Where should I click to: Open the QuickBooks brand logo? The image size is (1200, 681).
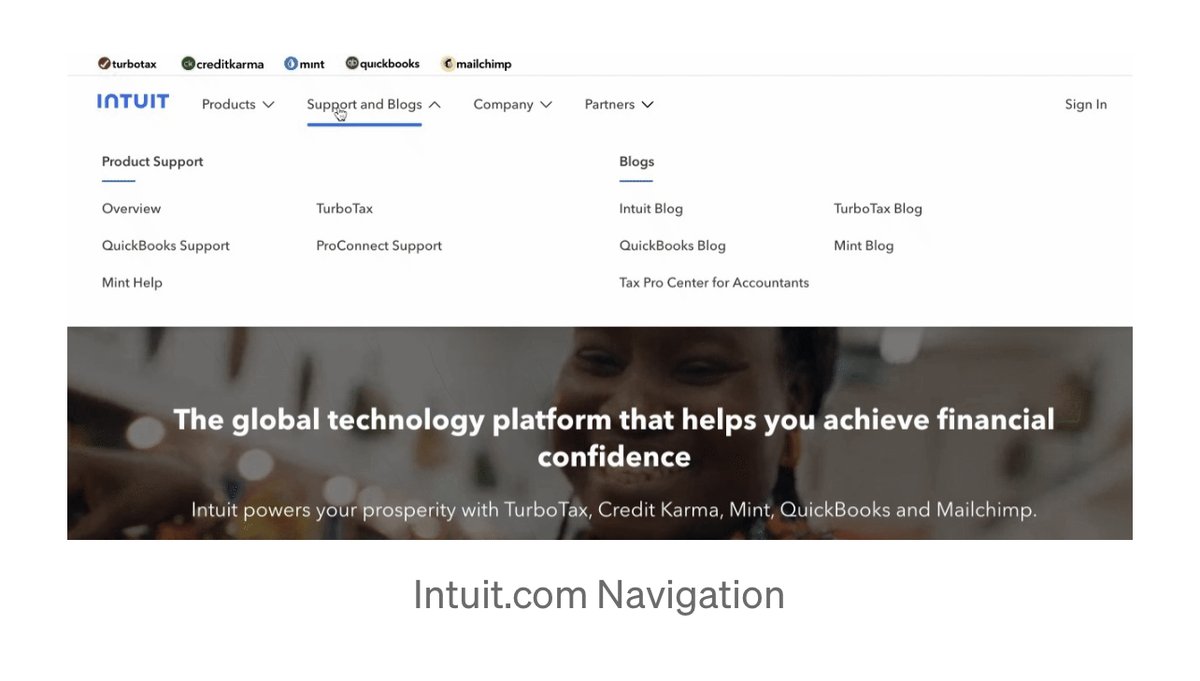[383, 64]
